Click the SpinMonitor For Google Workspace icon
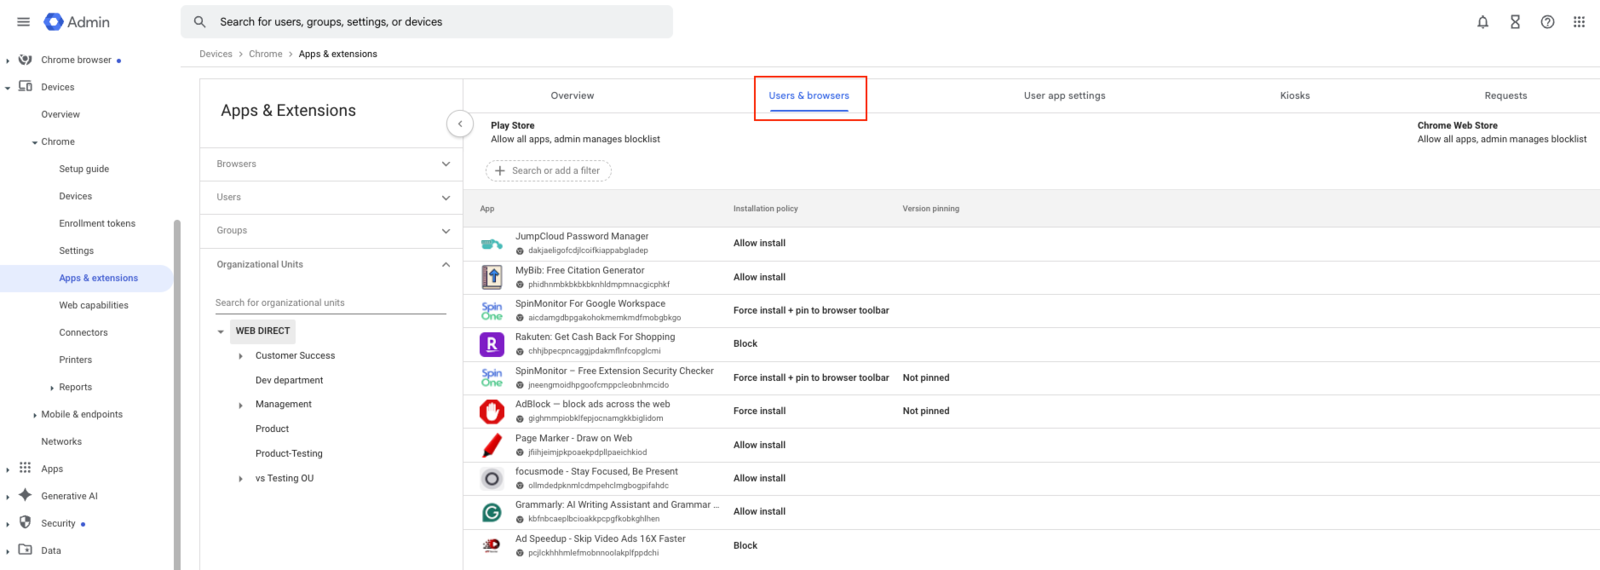Viewport: 1600px width, 570px height. [492, 311]
